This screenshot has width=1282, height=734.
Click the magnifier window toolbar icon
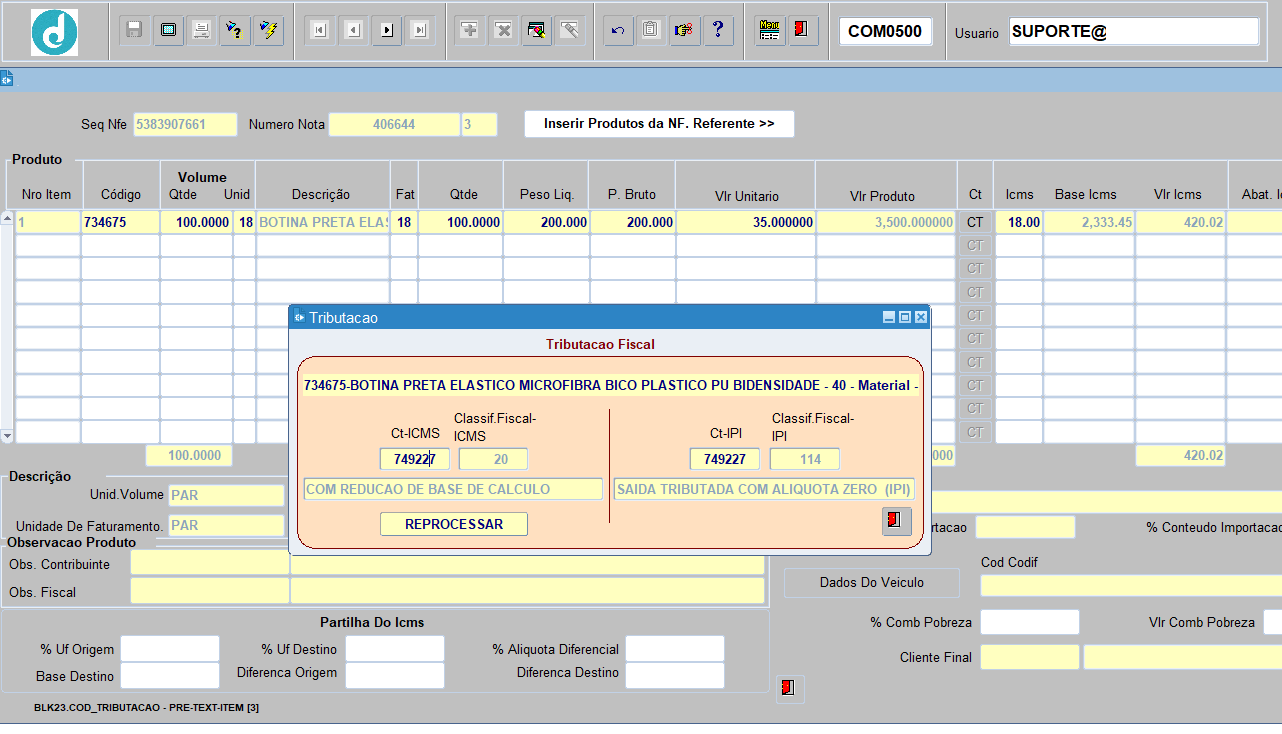tap(536, 30)
